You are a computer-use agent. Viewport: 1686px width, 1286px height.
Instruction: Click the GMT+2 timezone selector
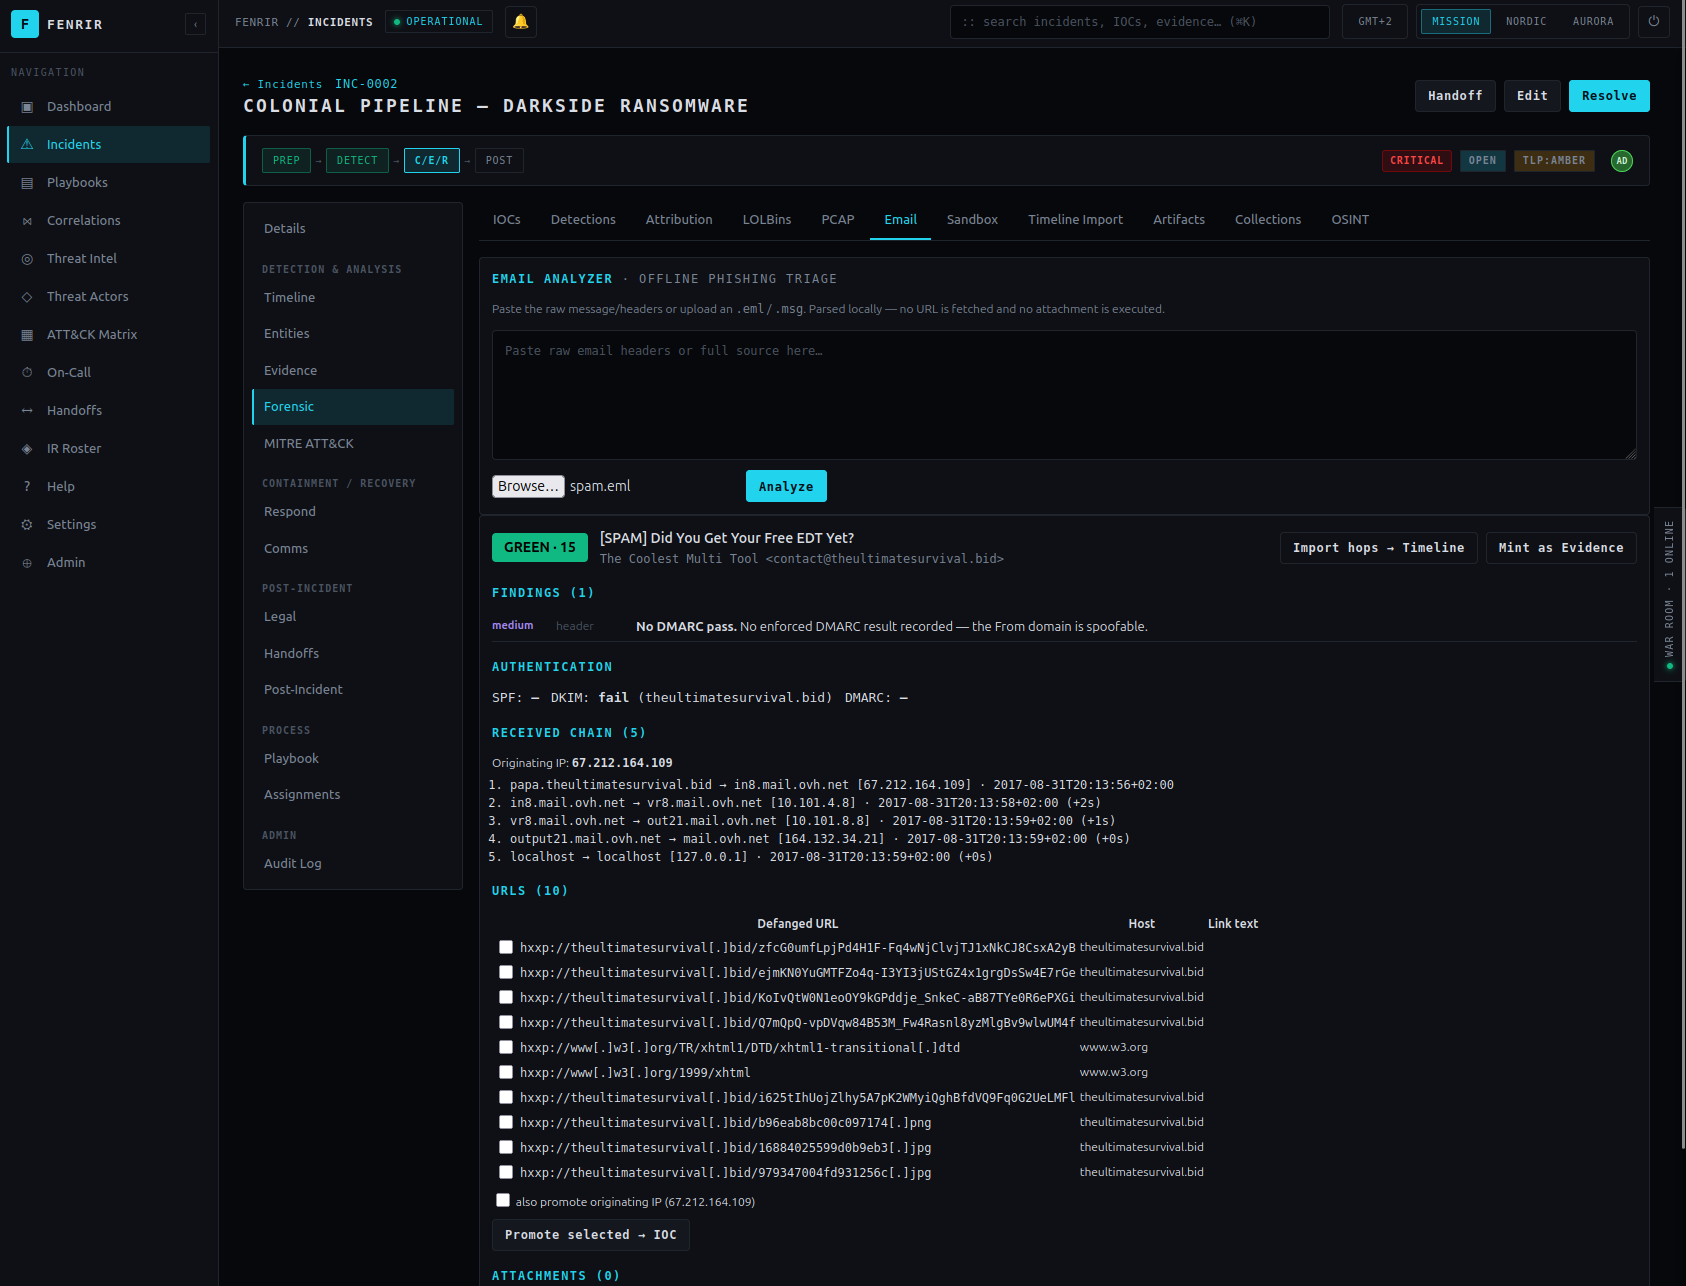1374,21
